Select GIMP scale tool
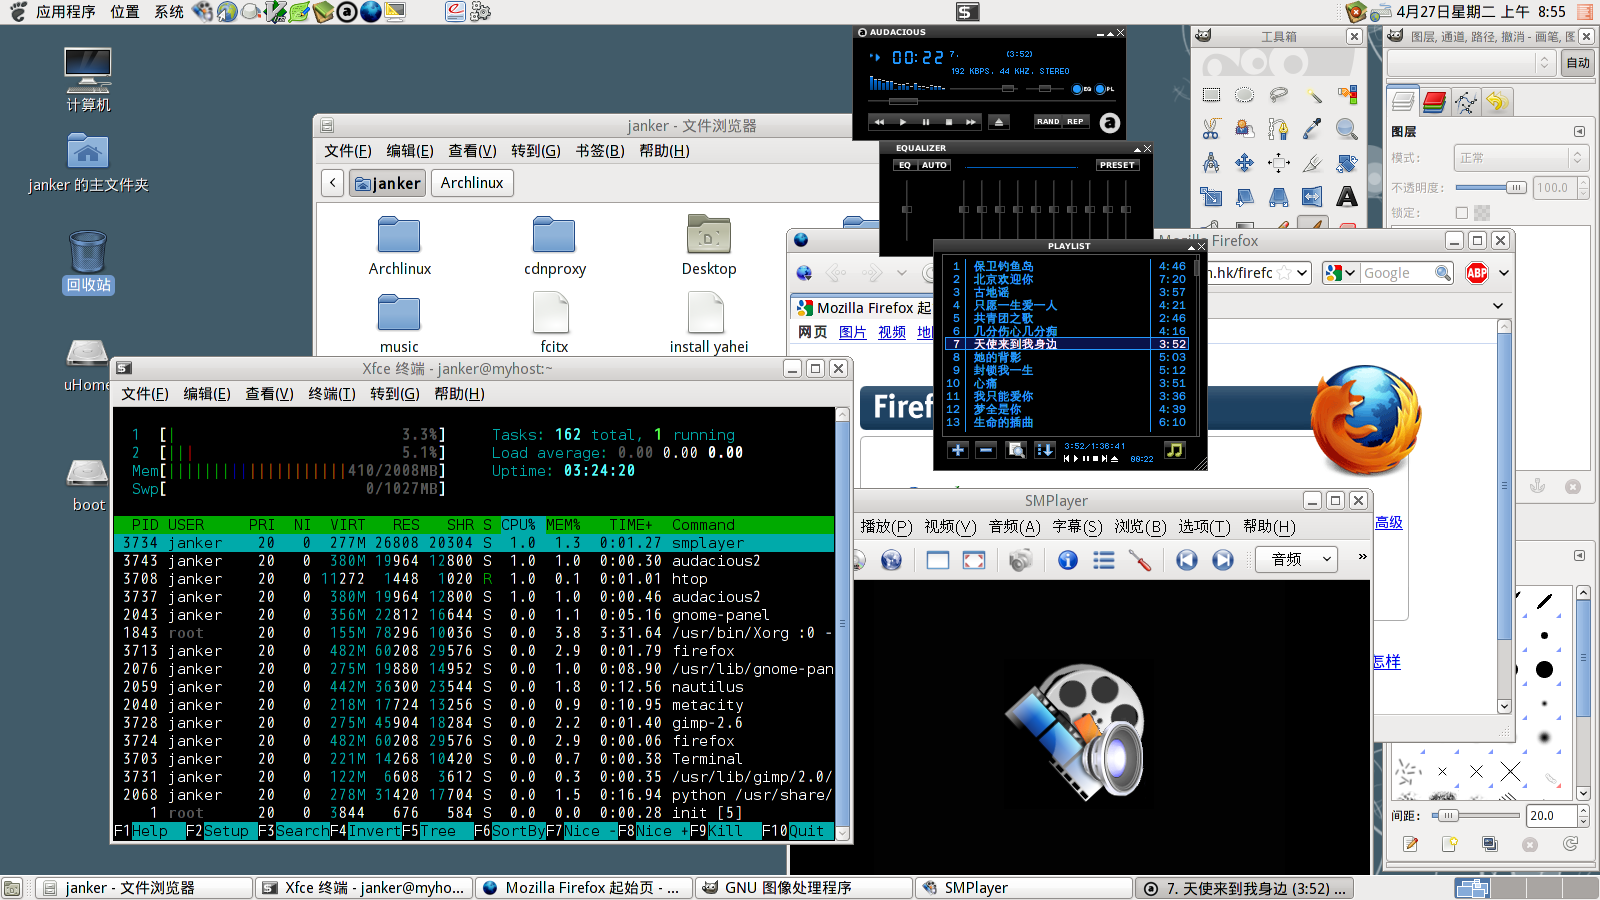This screenshot has height=900, width=1600. 1211,197
